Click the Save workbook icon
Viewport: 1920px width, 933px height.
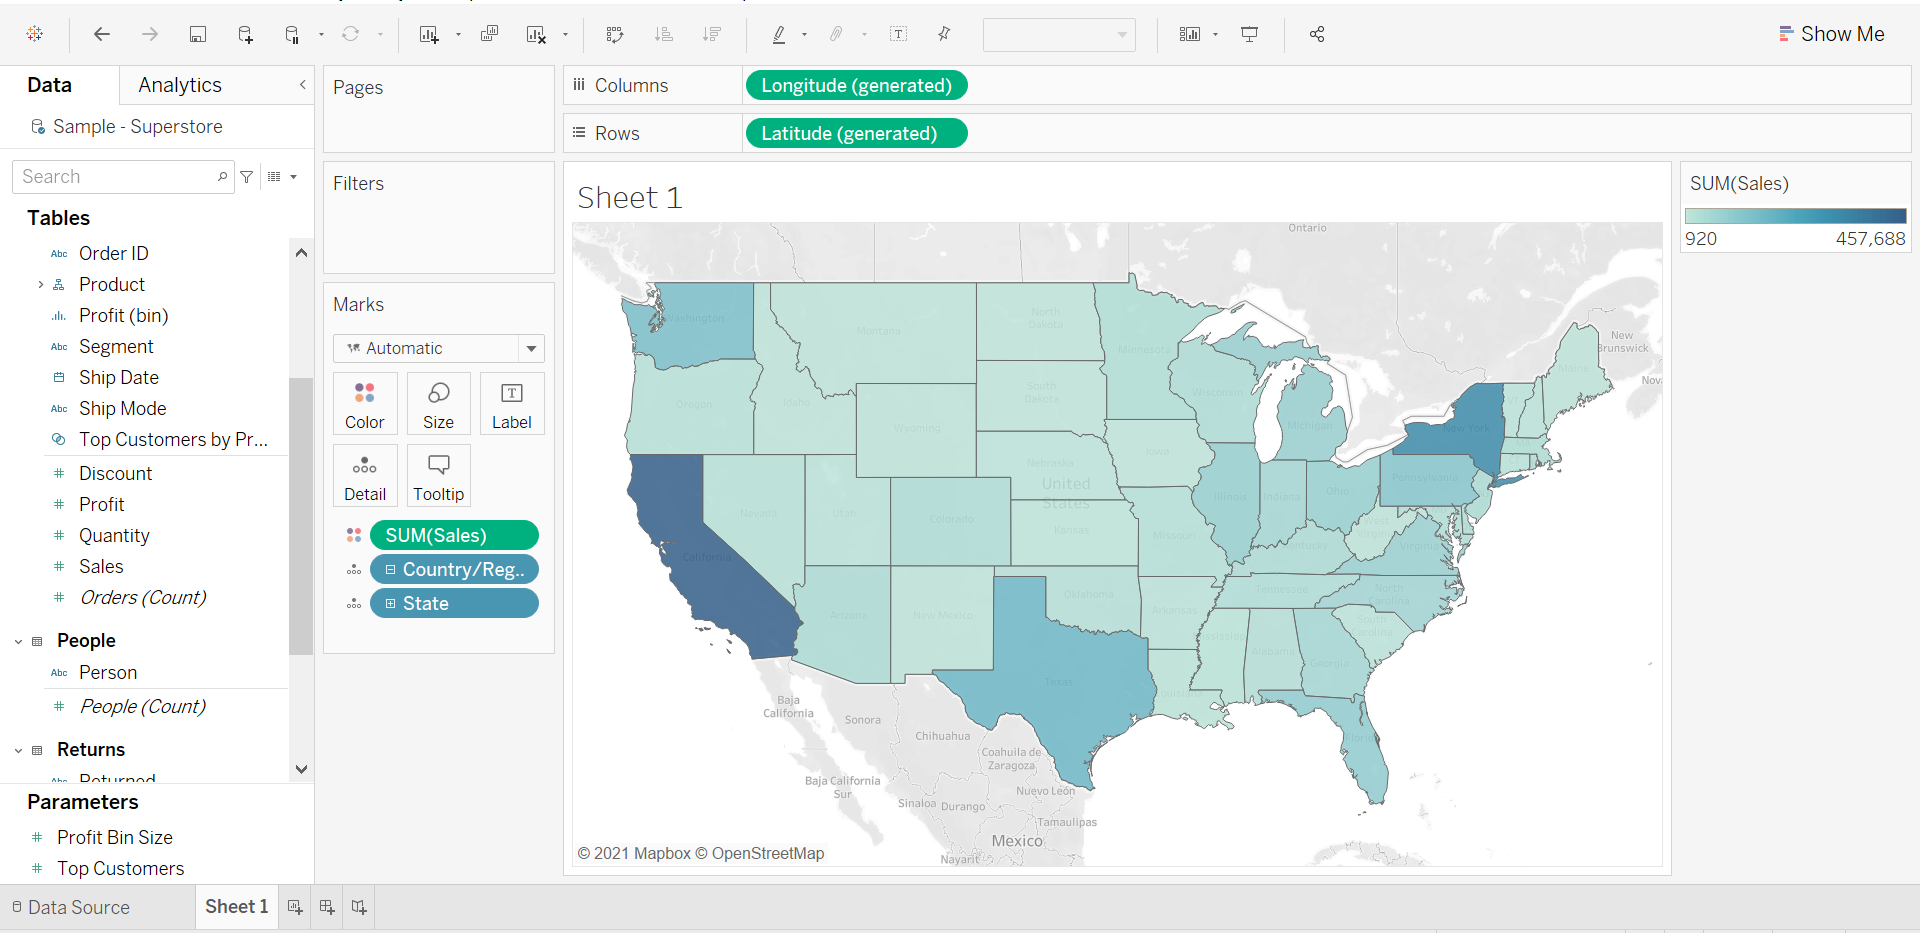[x=198, y=34]
